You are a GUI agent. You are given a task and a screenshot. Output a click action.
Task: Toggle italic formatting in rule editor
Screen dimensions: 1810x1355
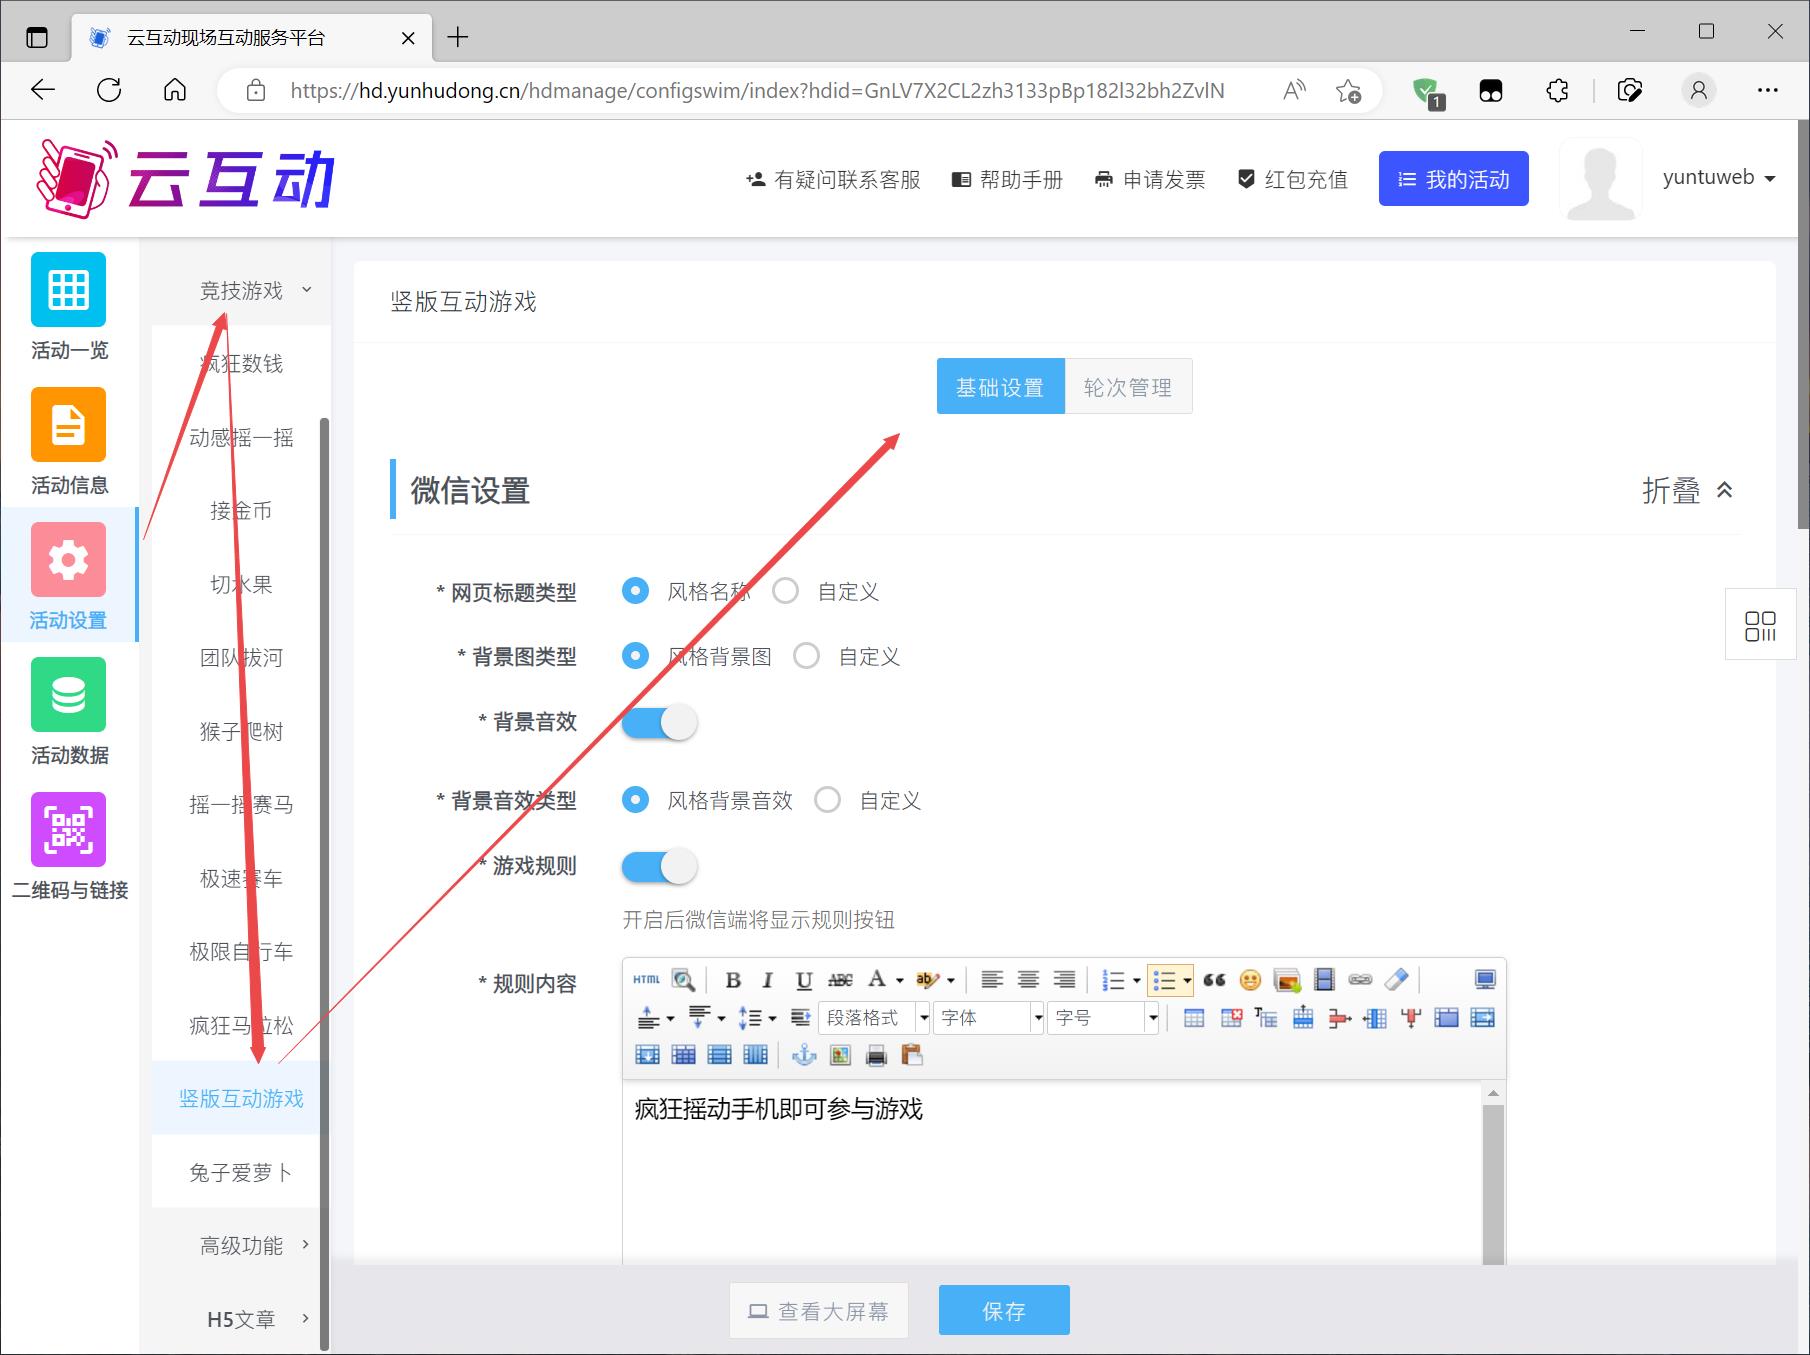767,980
